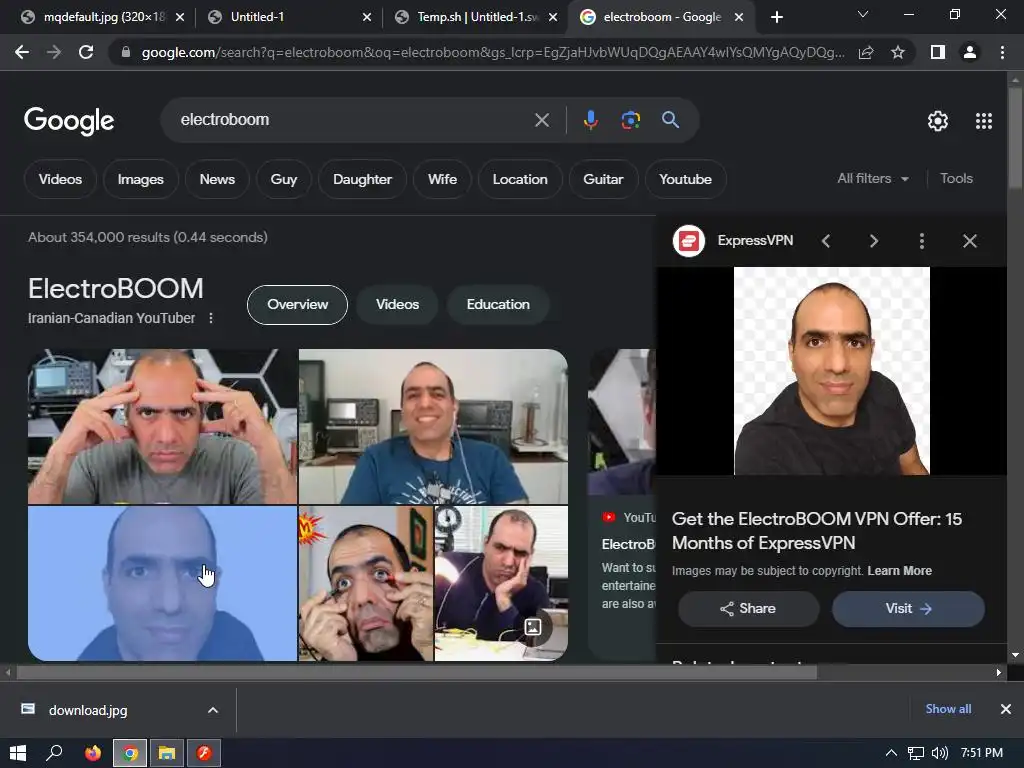
Task: Select the Images search filter
Action: [140, 179]
